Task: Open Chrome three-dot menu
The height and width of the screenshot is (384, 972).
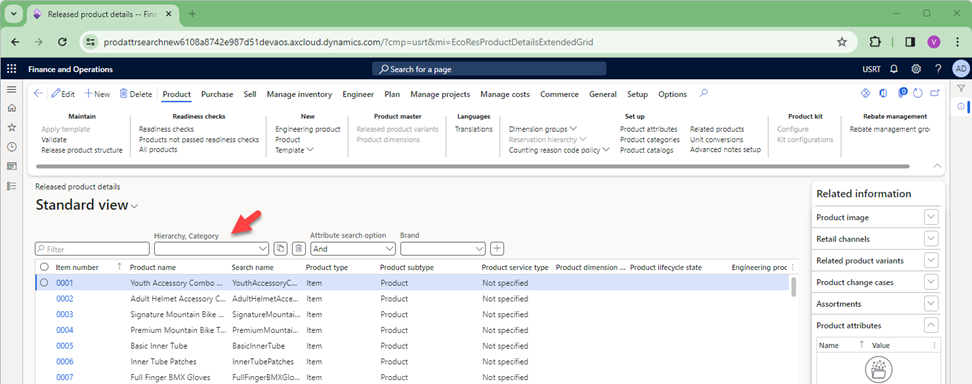Action: pyautogui.click(x=958, y=42)
